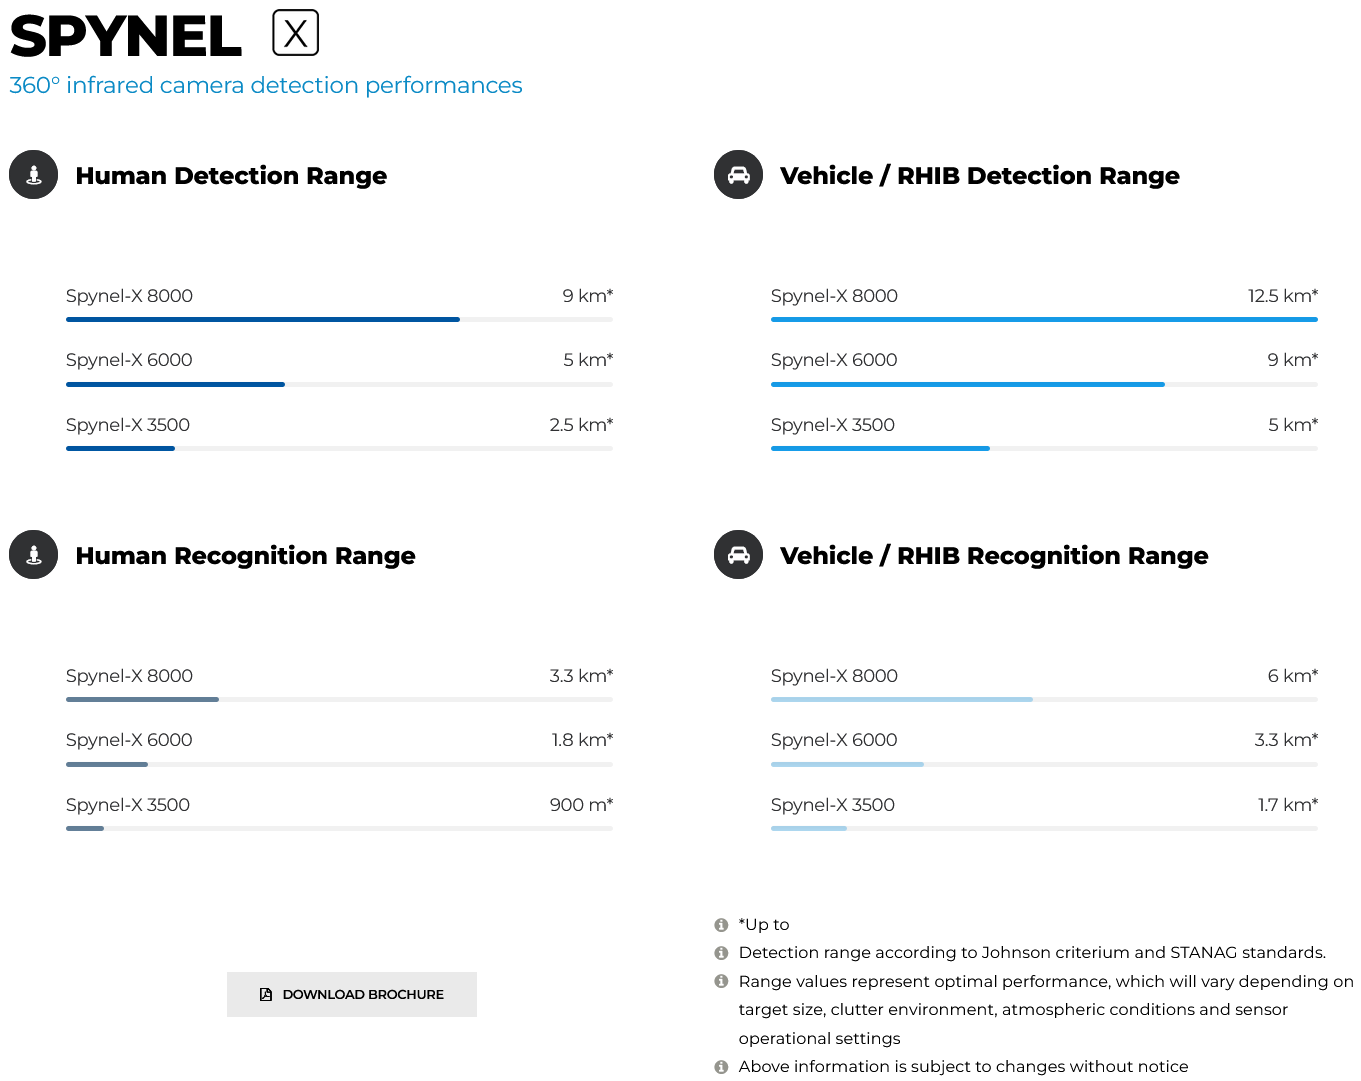
Task: Download the brochure
Action: (x=352, y=994)
